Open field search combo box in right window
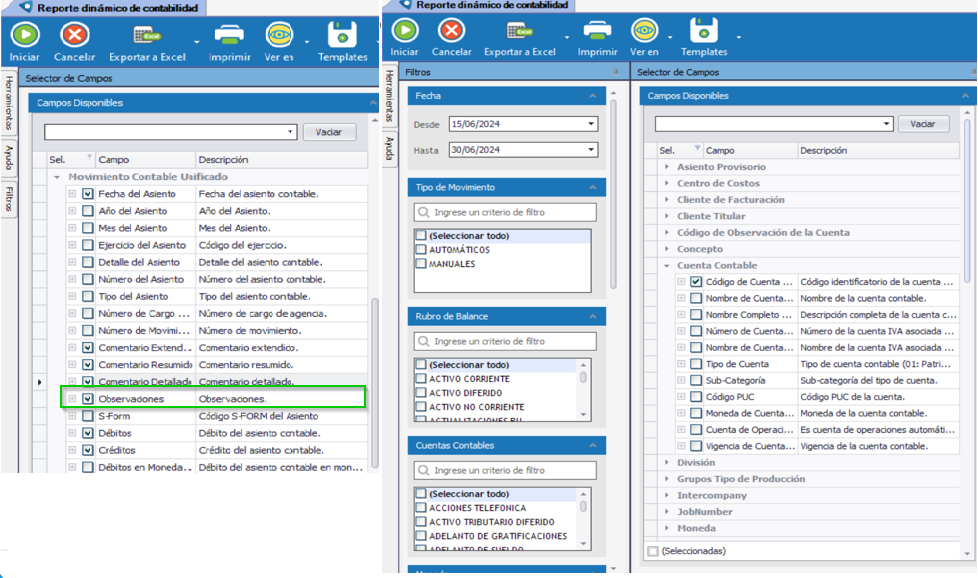Image resolution: width=978 pixels, height=578 pixels. 774,124
